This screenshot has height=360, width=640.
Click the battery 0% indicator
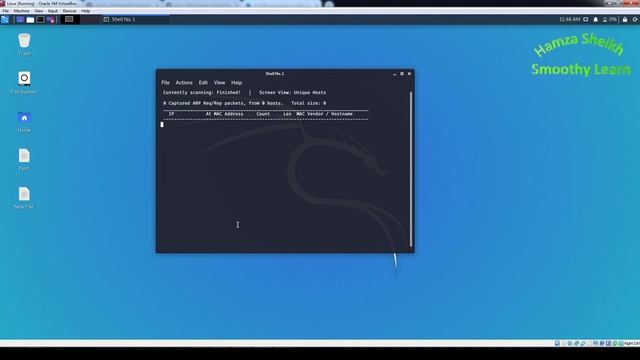pos(610,19)
